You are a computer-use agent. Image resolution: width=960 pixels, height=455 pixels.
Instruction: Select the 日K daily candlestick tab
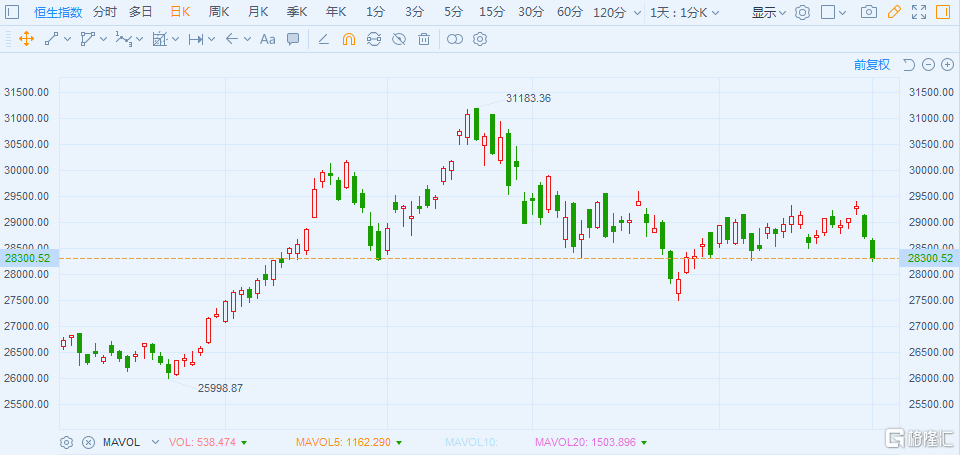180,12
